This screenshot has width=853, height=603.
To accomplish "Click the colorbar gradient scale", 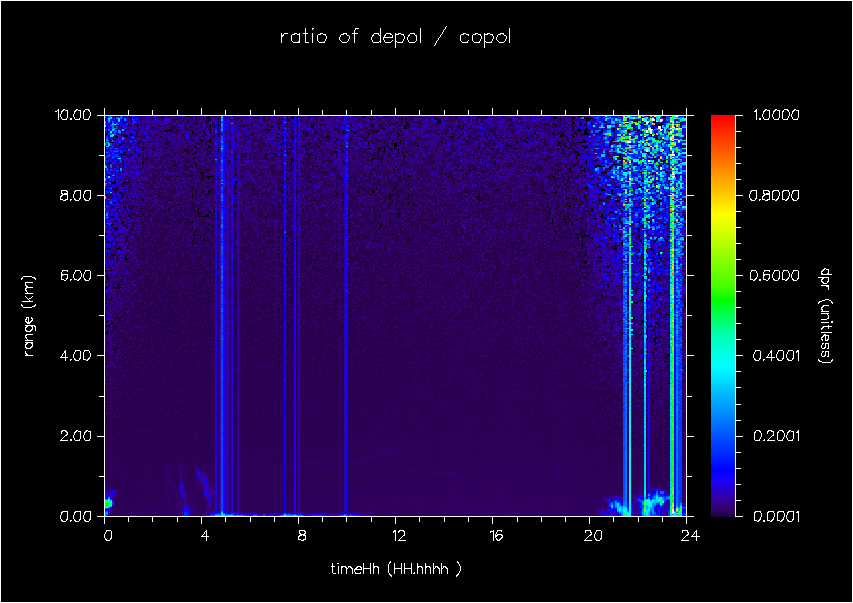I will click(723, 316).
